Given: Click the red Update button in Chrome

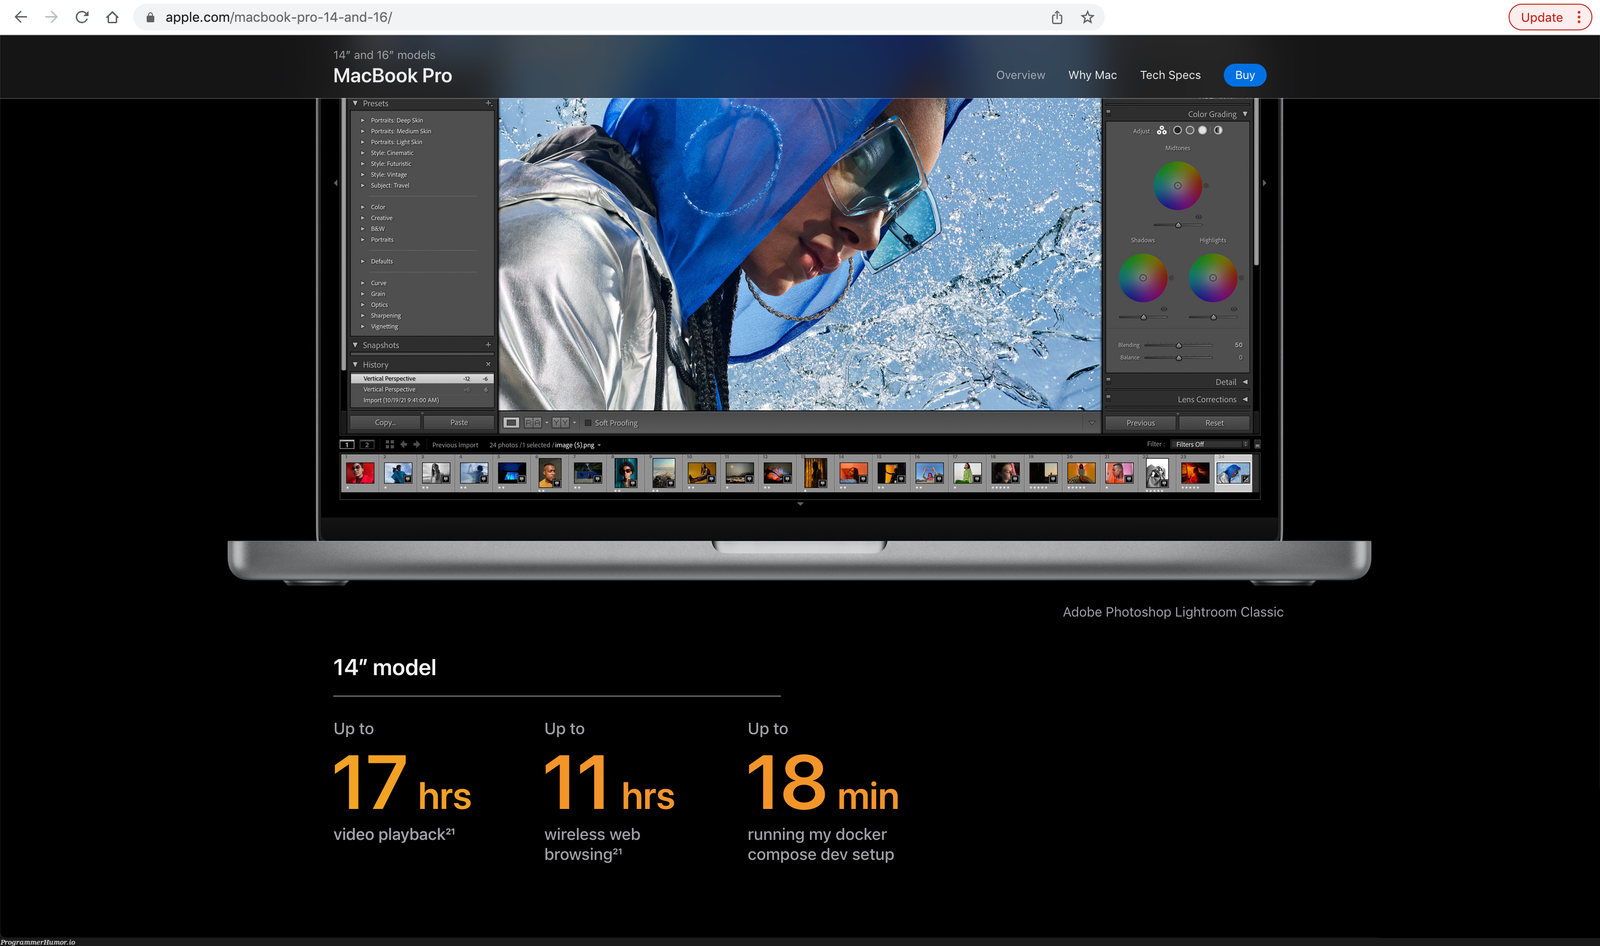Looking at the screenshot, I should click(x=1550, y=17).
